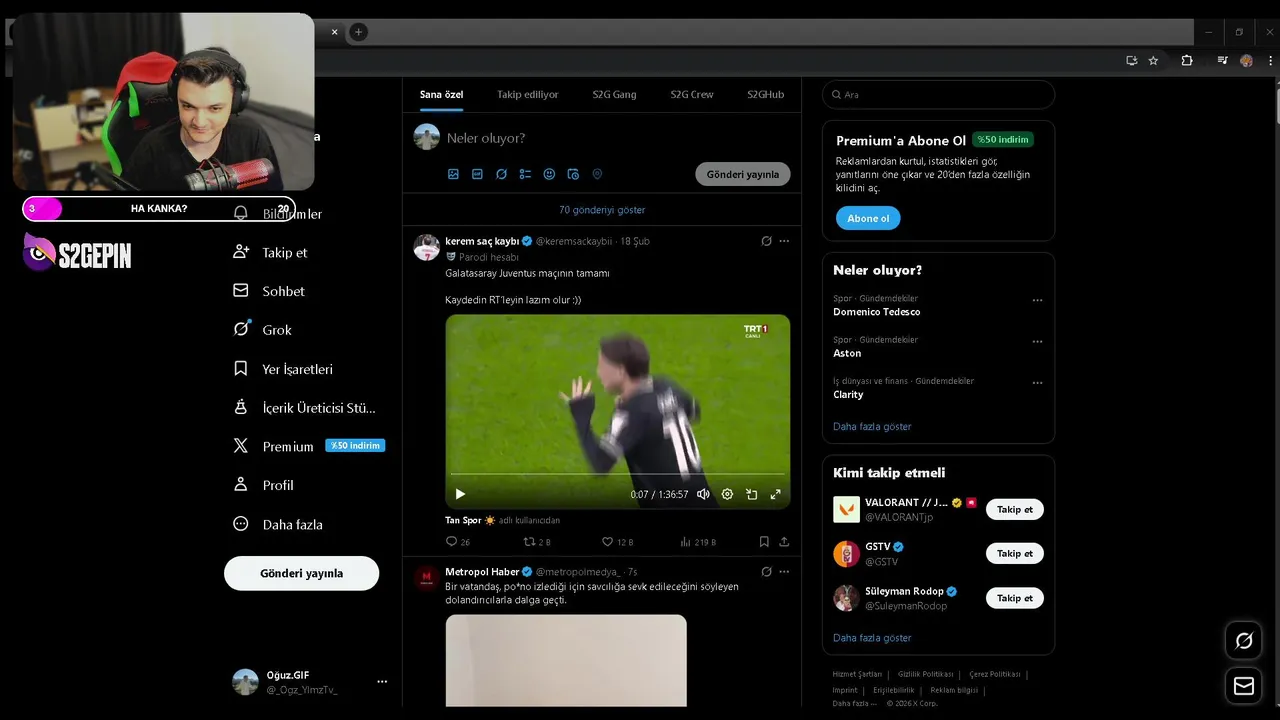
Task: Open more options on kerem saç kaybı post
Action: pos(784,241)
